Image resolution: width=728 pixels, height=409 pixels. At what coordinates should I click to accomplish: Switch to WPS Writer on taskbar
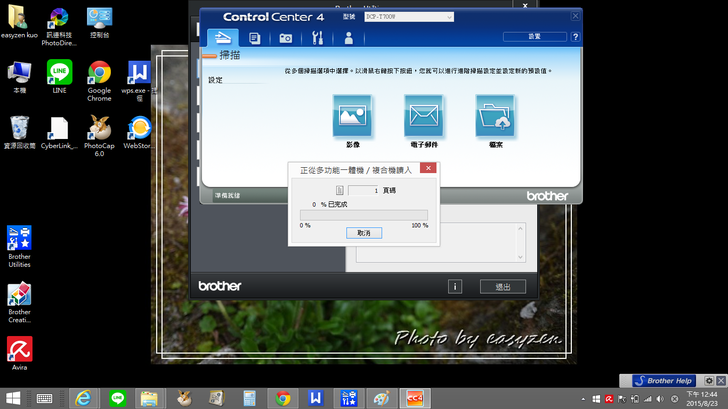click(x=315, y=398)
